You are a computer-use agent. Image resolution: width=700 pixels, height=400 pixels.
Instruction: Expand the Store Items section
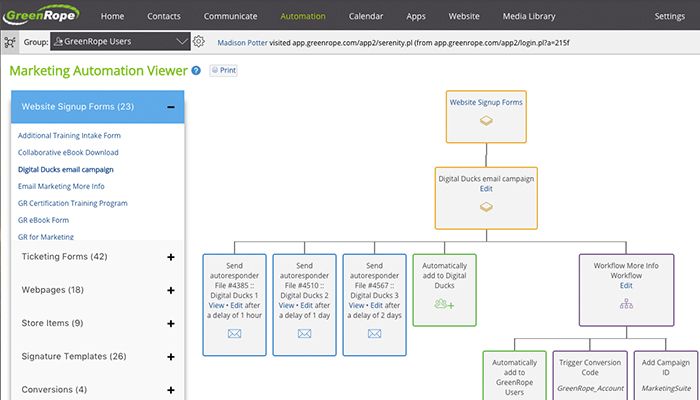[x=171, y=324]
